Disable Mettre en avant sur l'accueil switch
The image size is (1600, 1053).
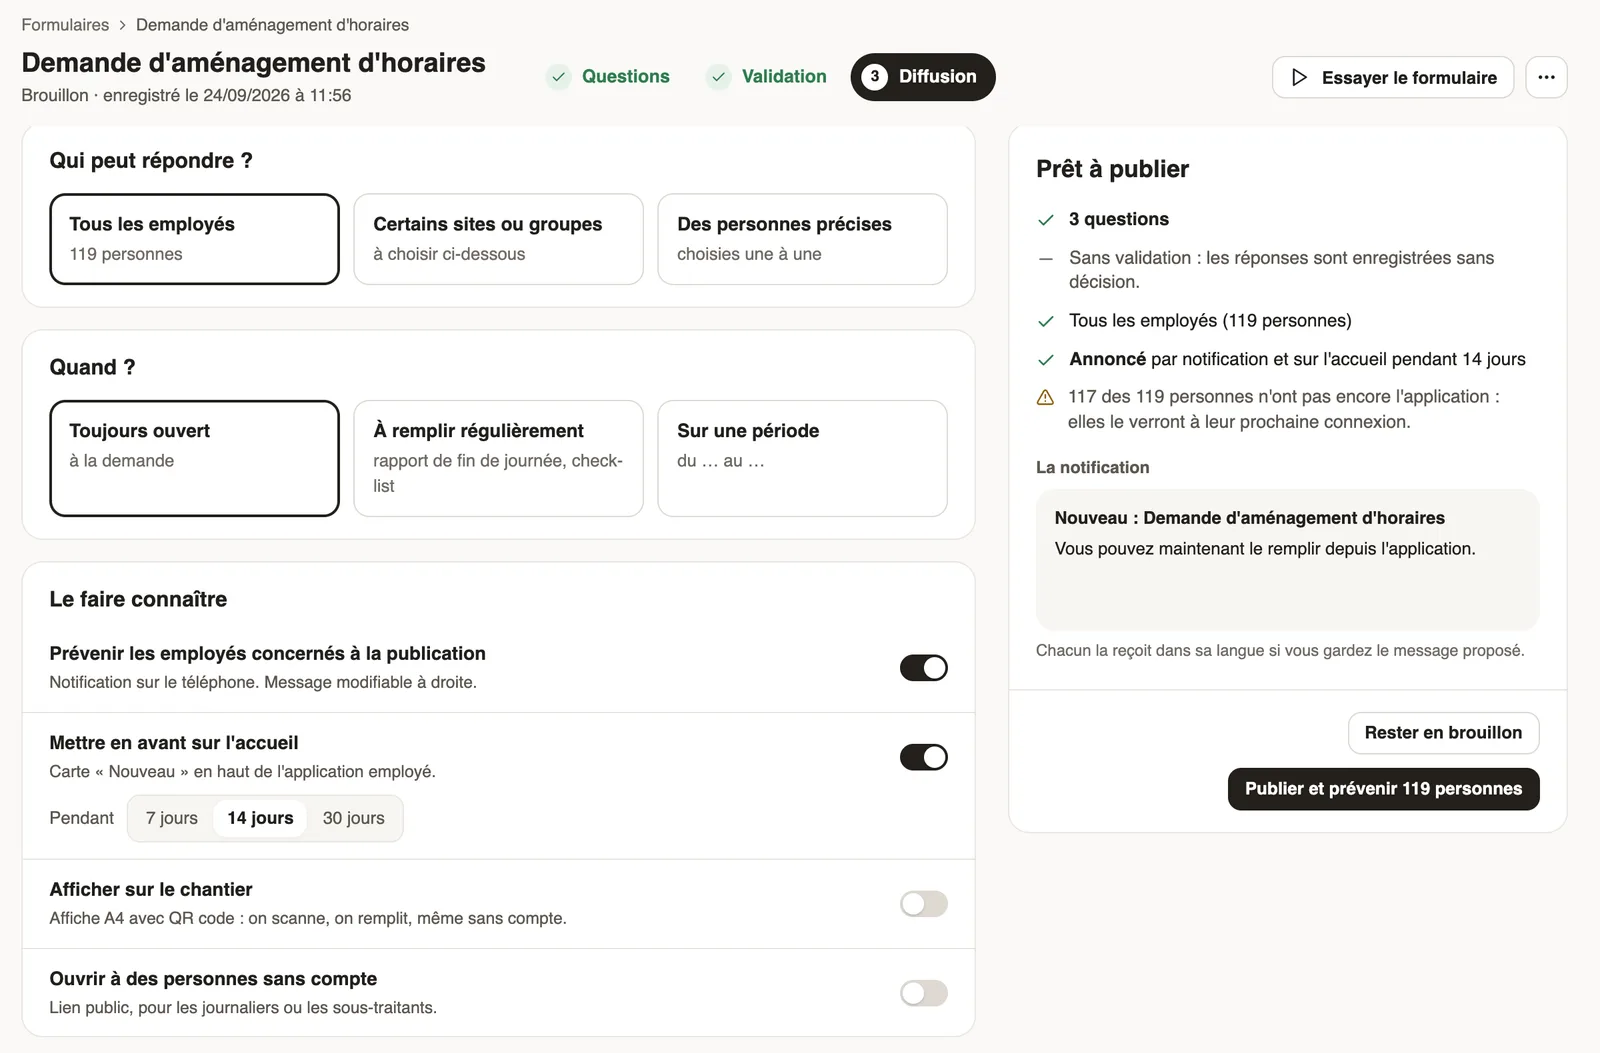coord(923,757)
